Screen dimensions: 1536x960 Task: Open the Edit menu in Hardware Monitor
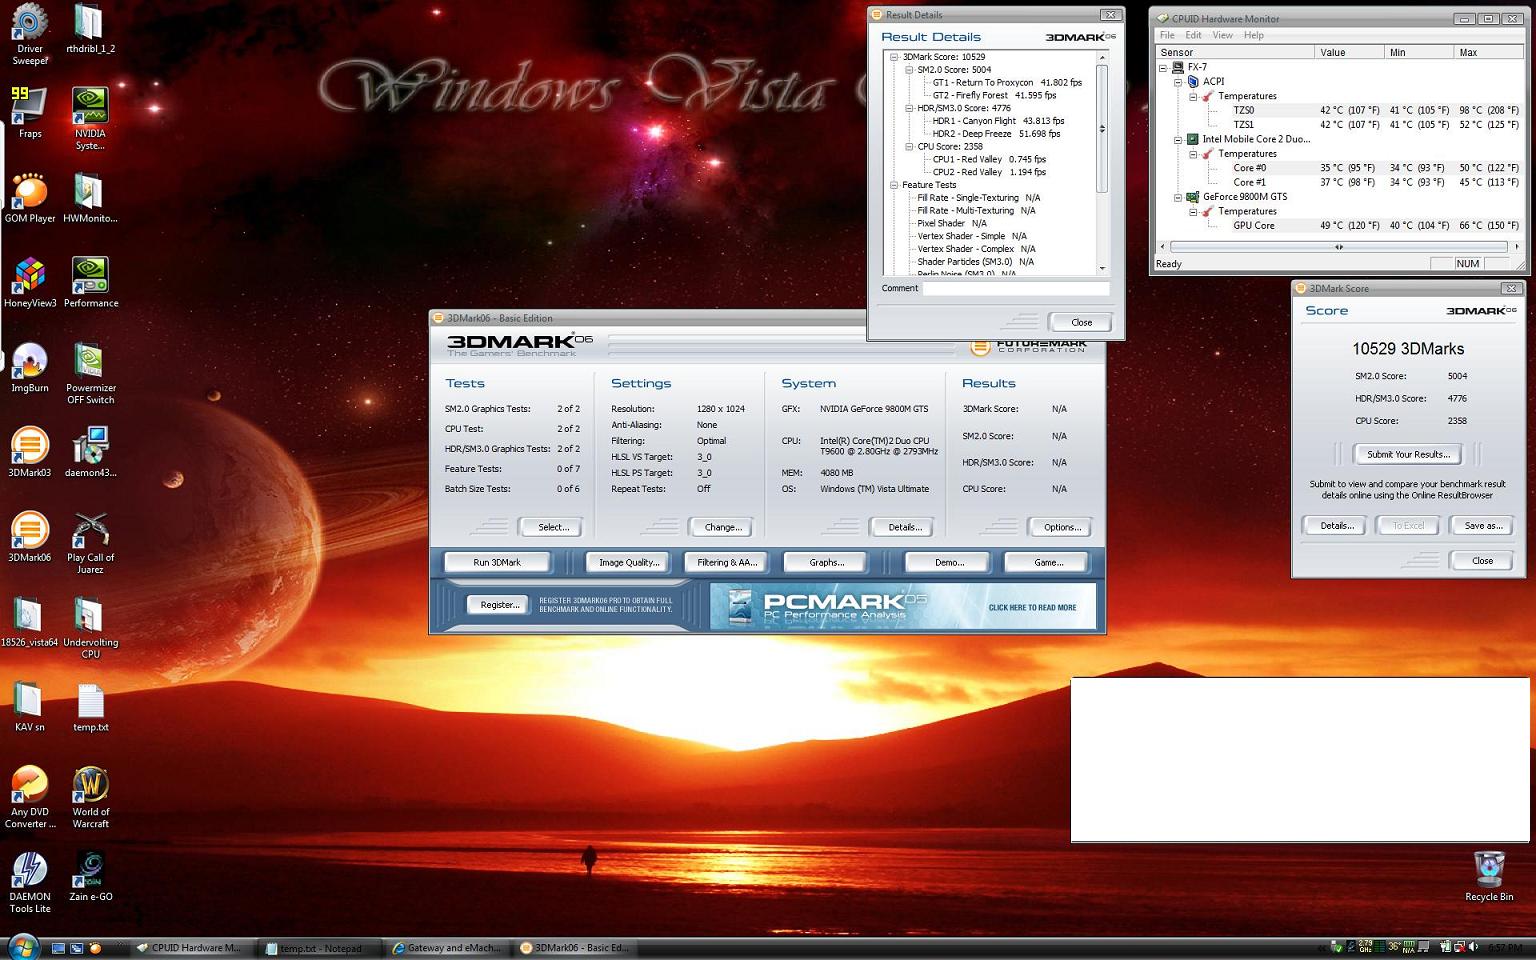(x=1193, y=35)
